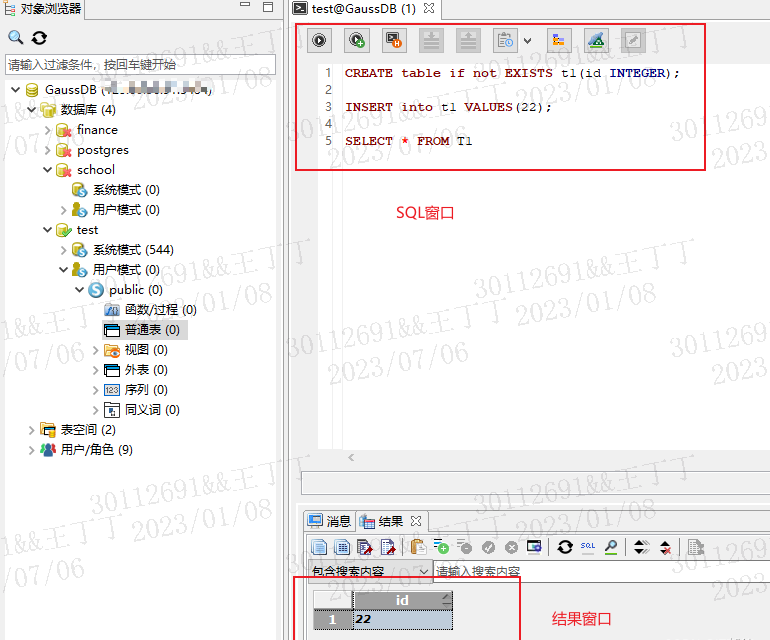Toggle search bar magnifier in results
The width and height of the screenshot is (770, 640).
tap(611, 547)
